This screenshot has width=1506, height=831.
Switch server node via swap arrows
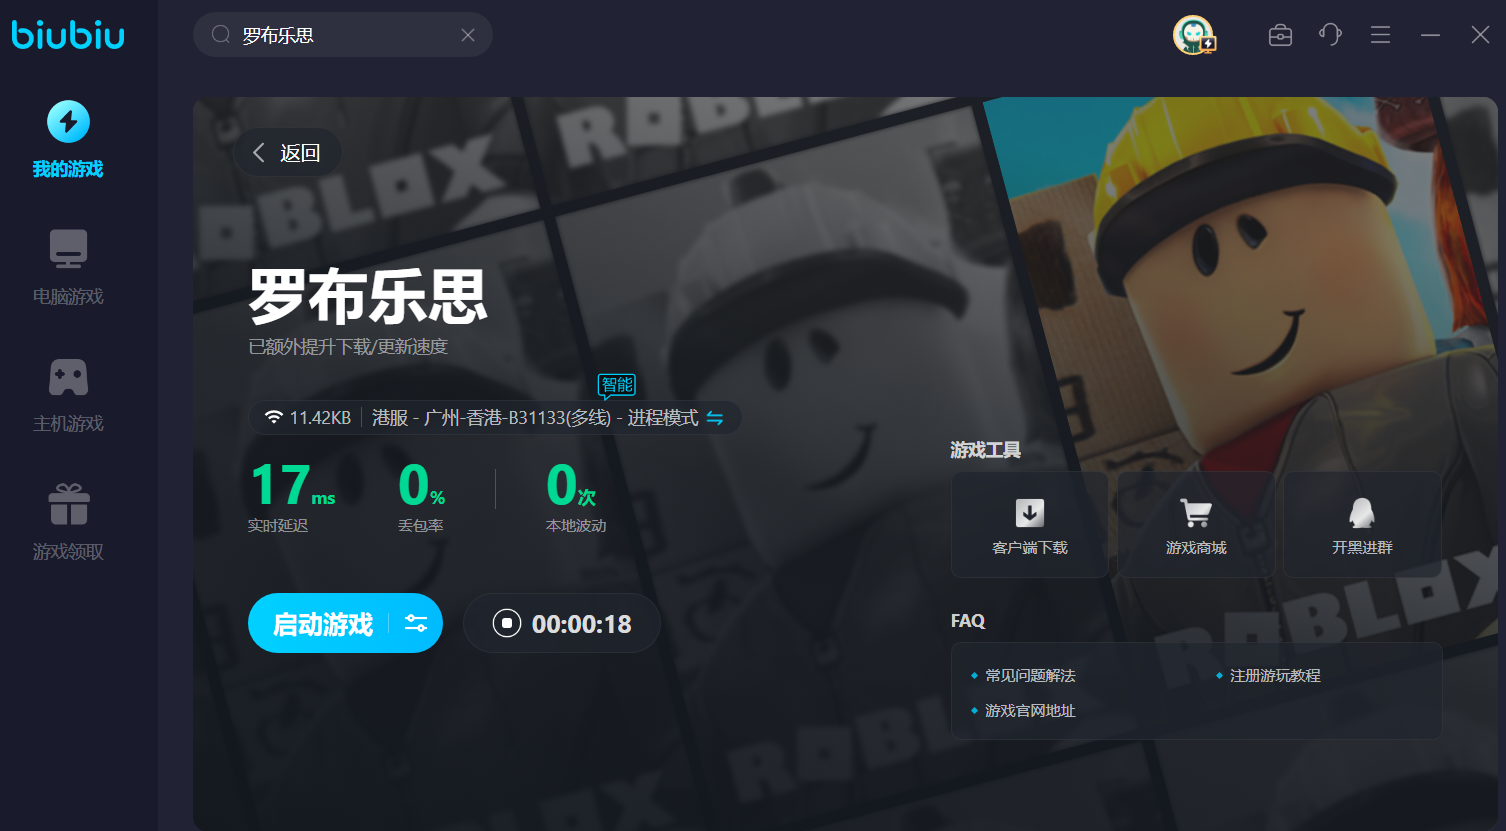[715, 418]
